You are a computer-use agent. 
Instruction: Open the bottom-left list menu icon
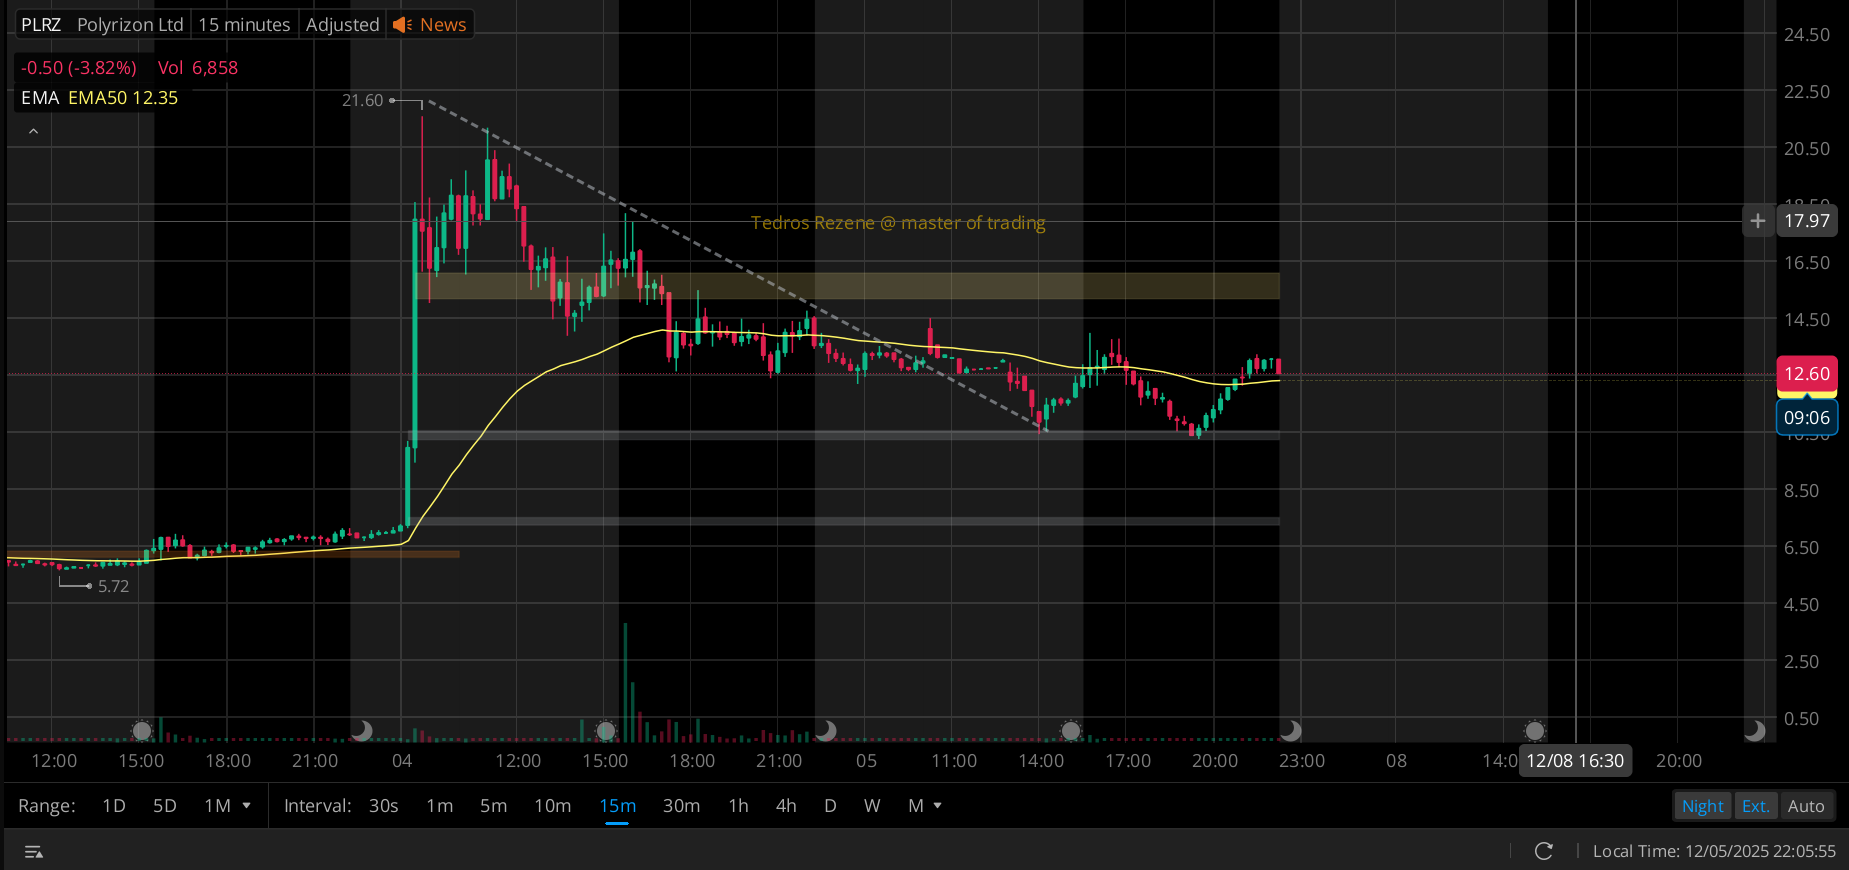33,852
